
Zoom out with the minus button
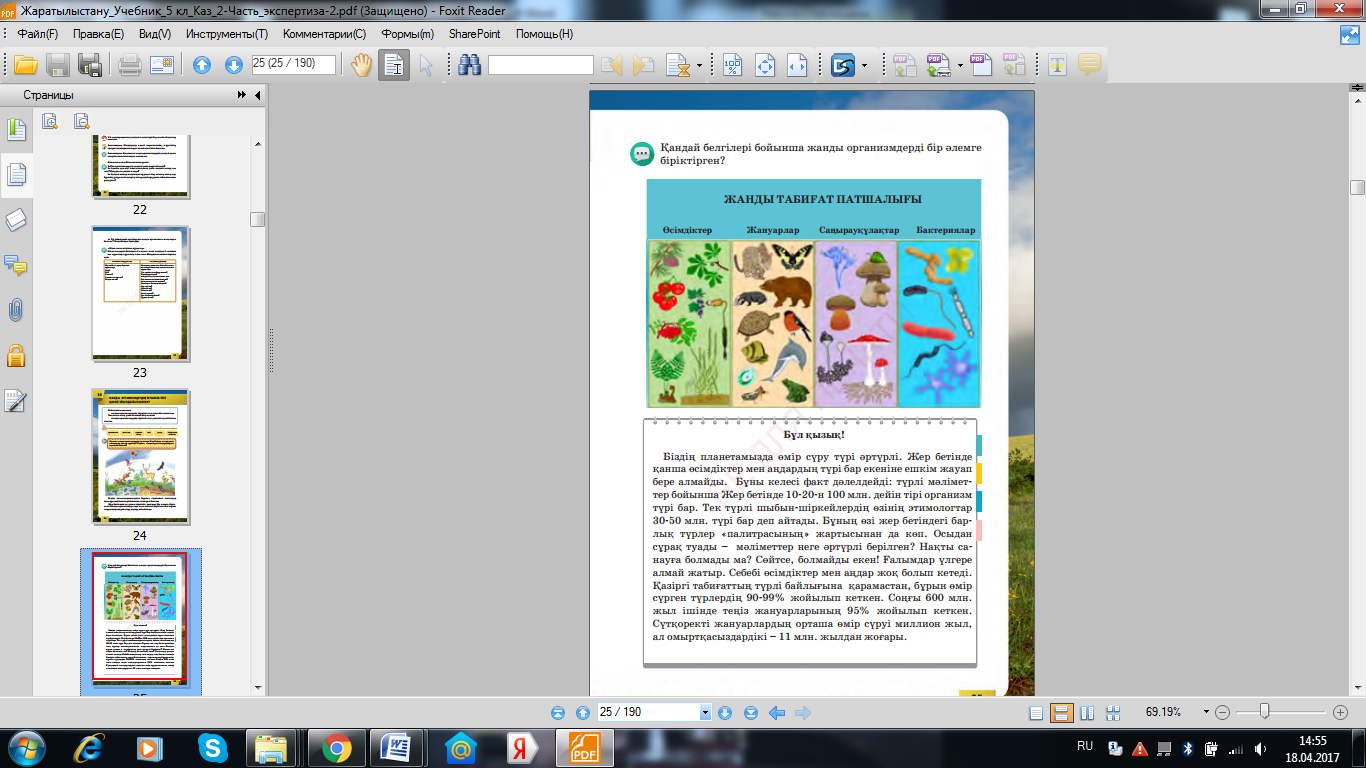[1222, 713]
